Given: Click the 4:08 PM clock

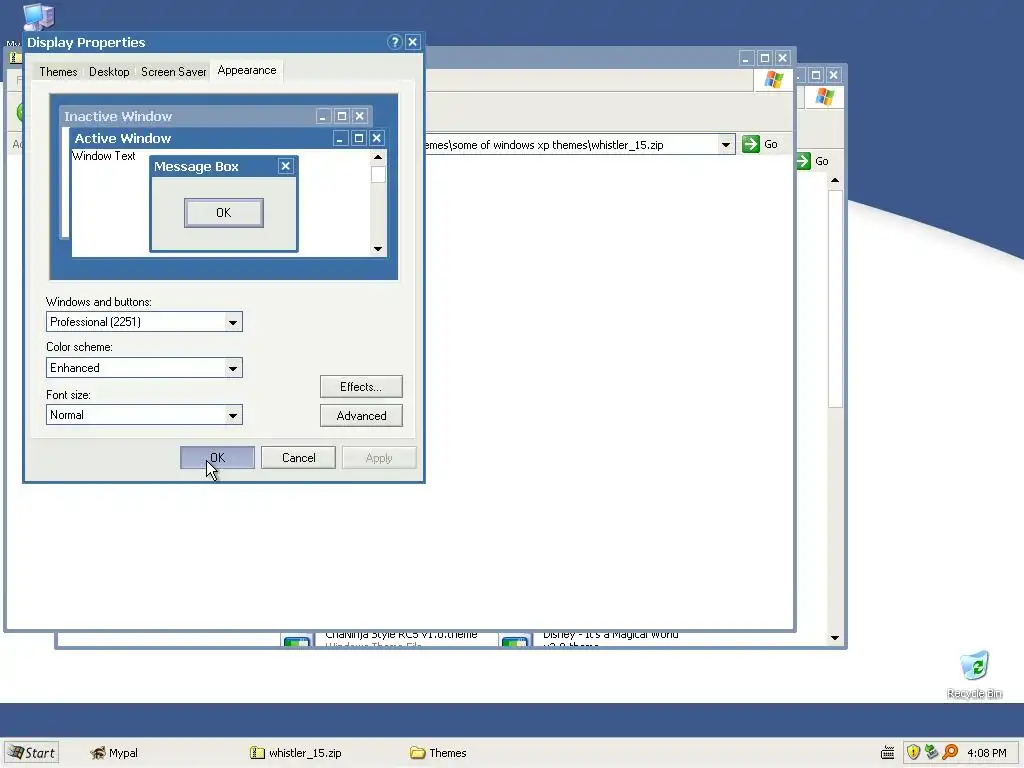Looking at the screenshot, I should click(987, 753).
